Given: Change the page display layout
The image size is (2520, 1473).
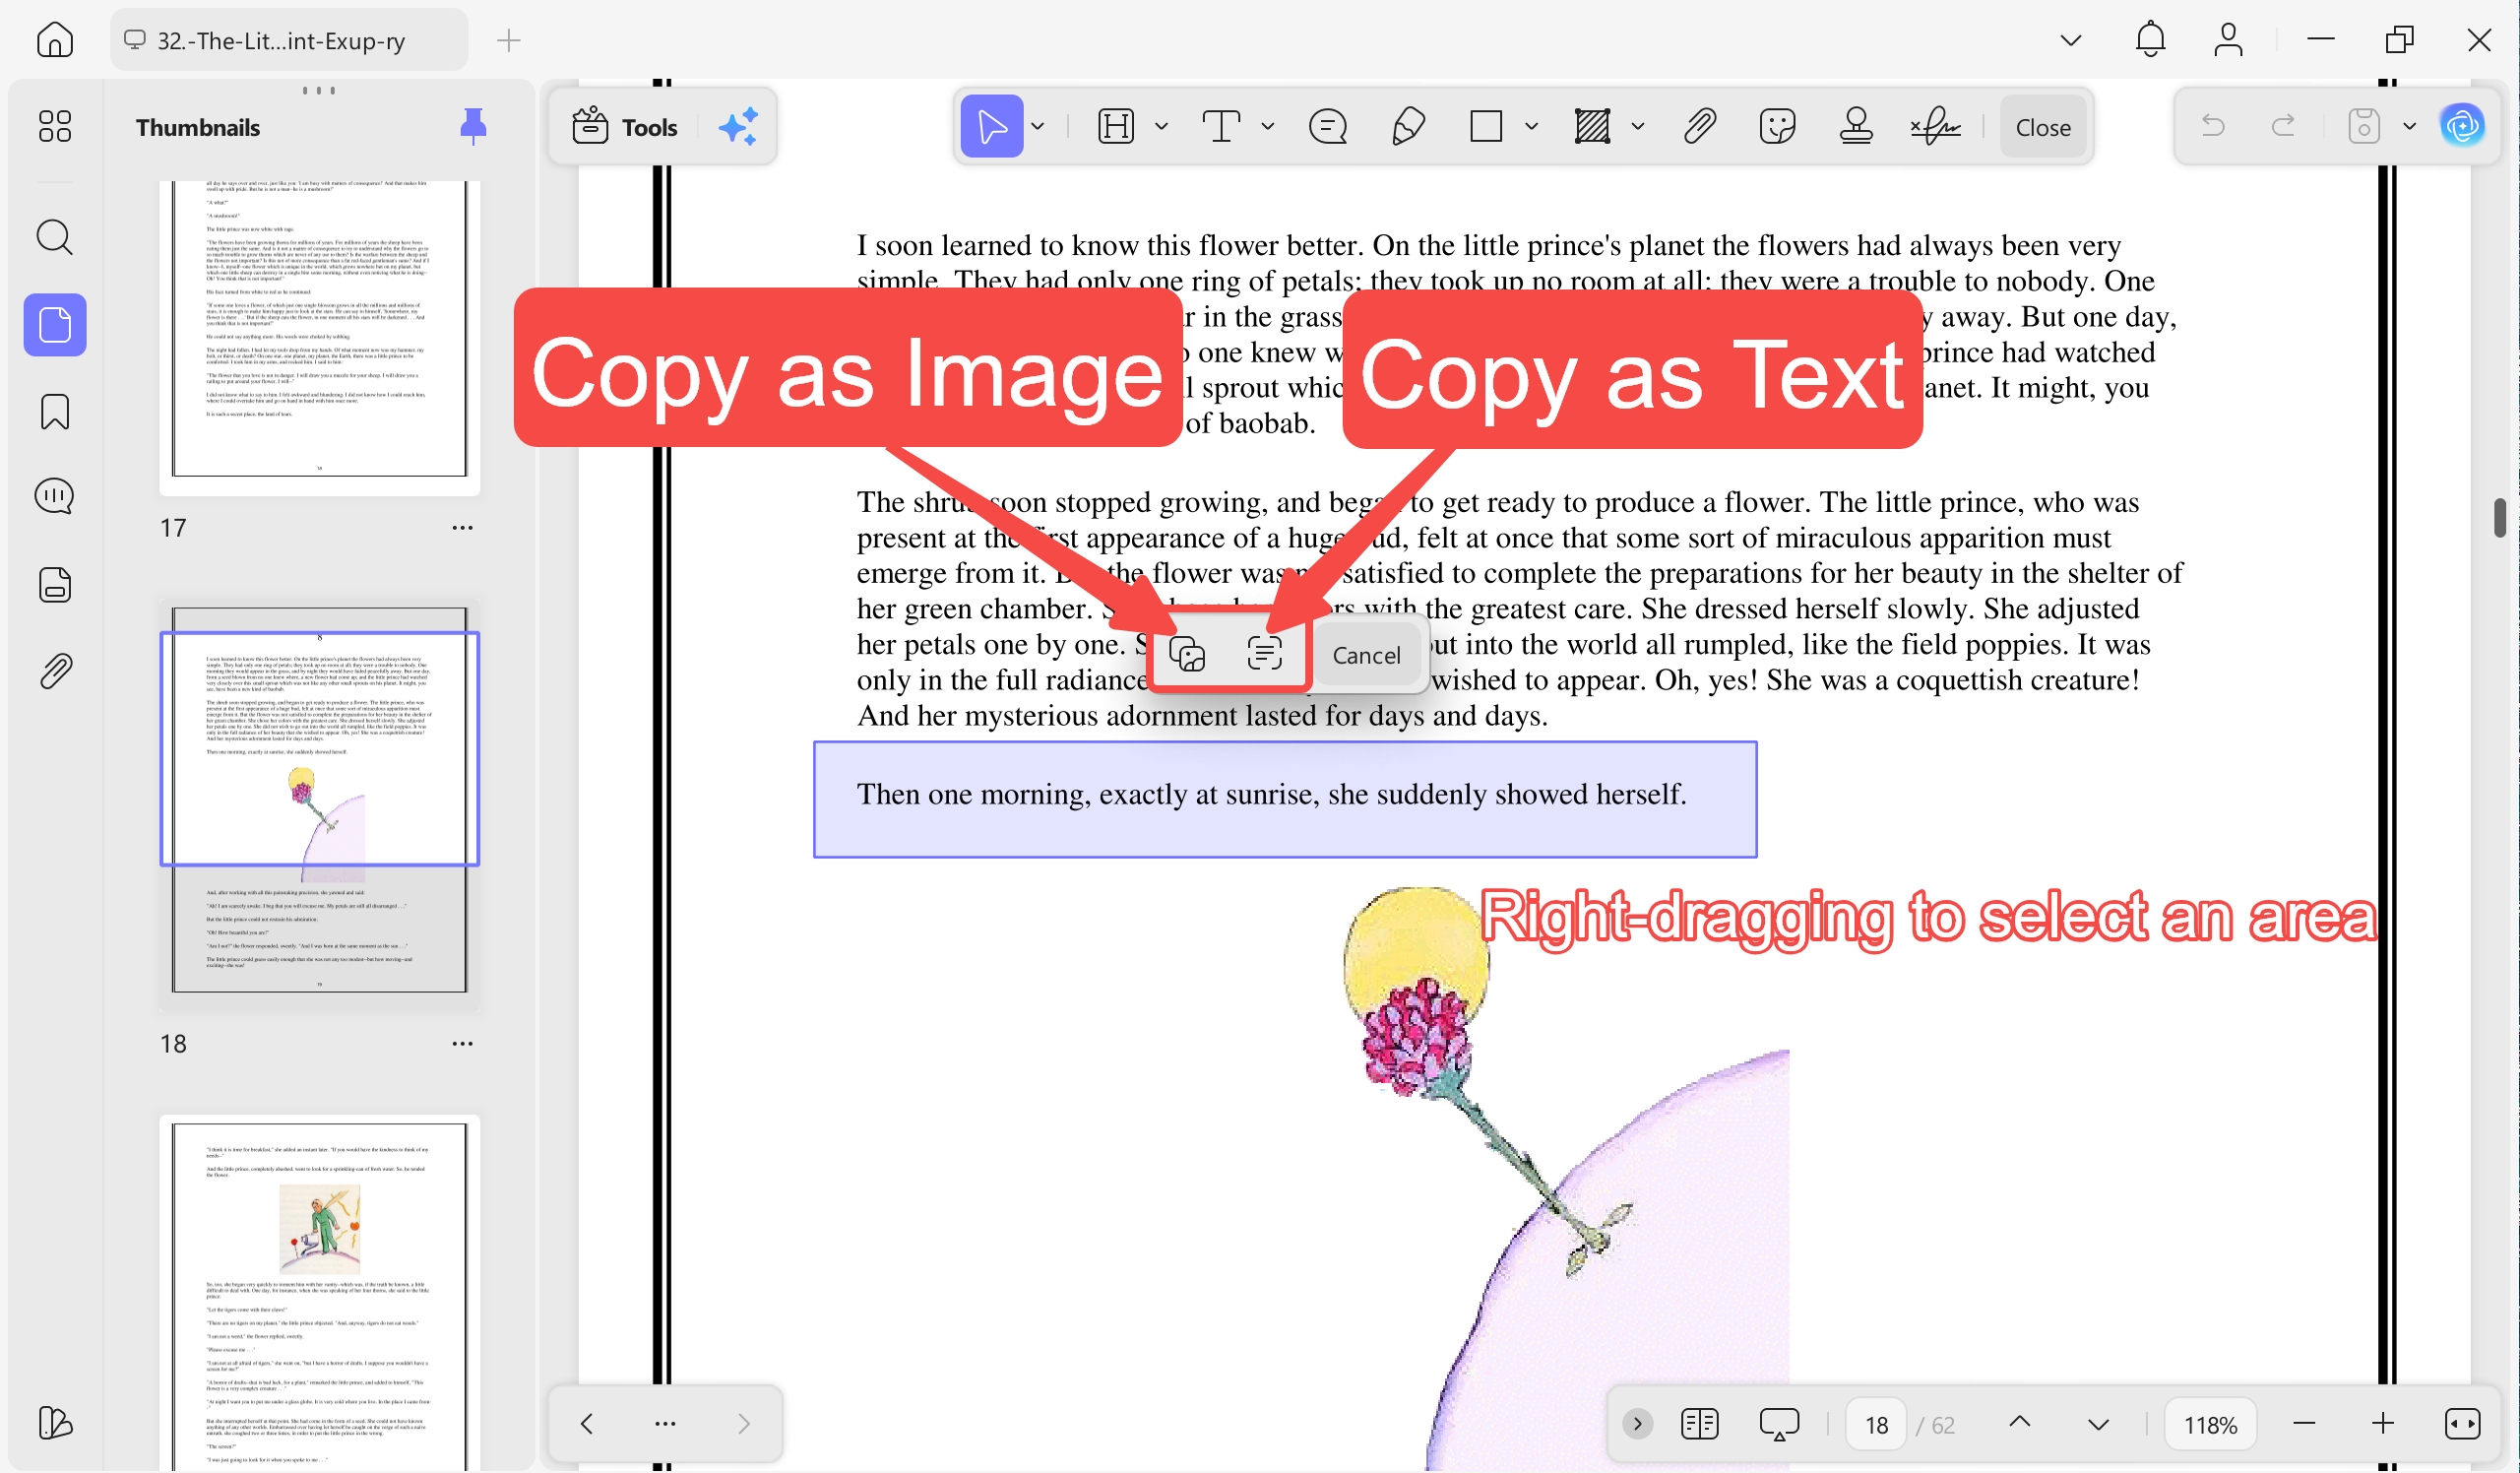Looking at the screenshot, I should point(1699,1423).
